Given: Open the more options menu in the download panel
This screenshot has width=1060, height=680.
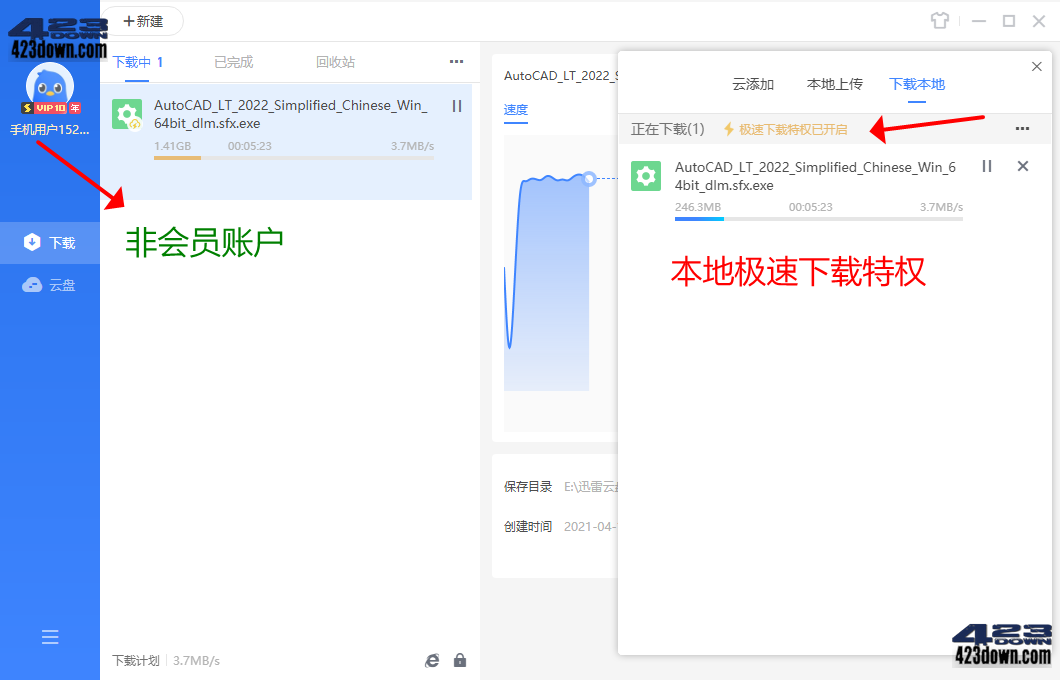Looking at the screenshot, I should [1022, 129].
